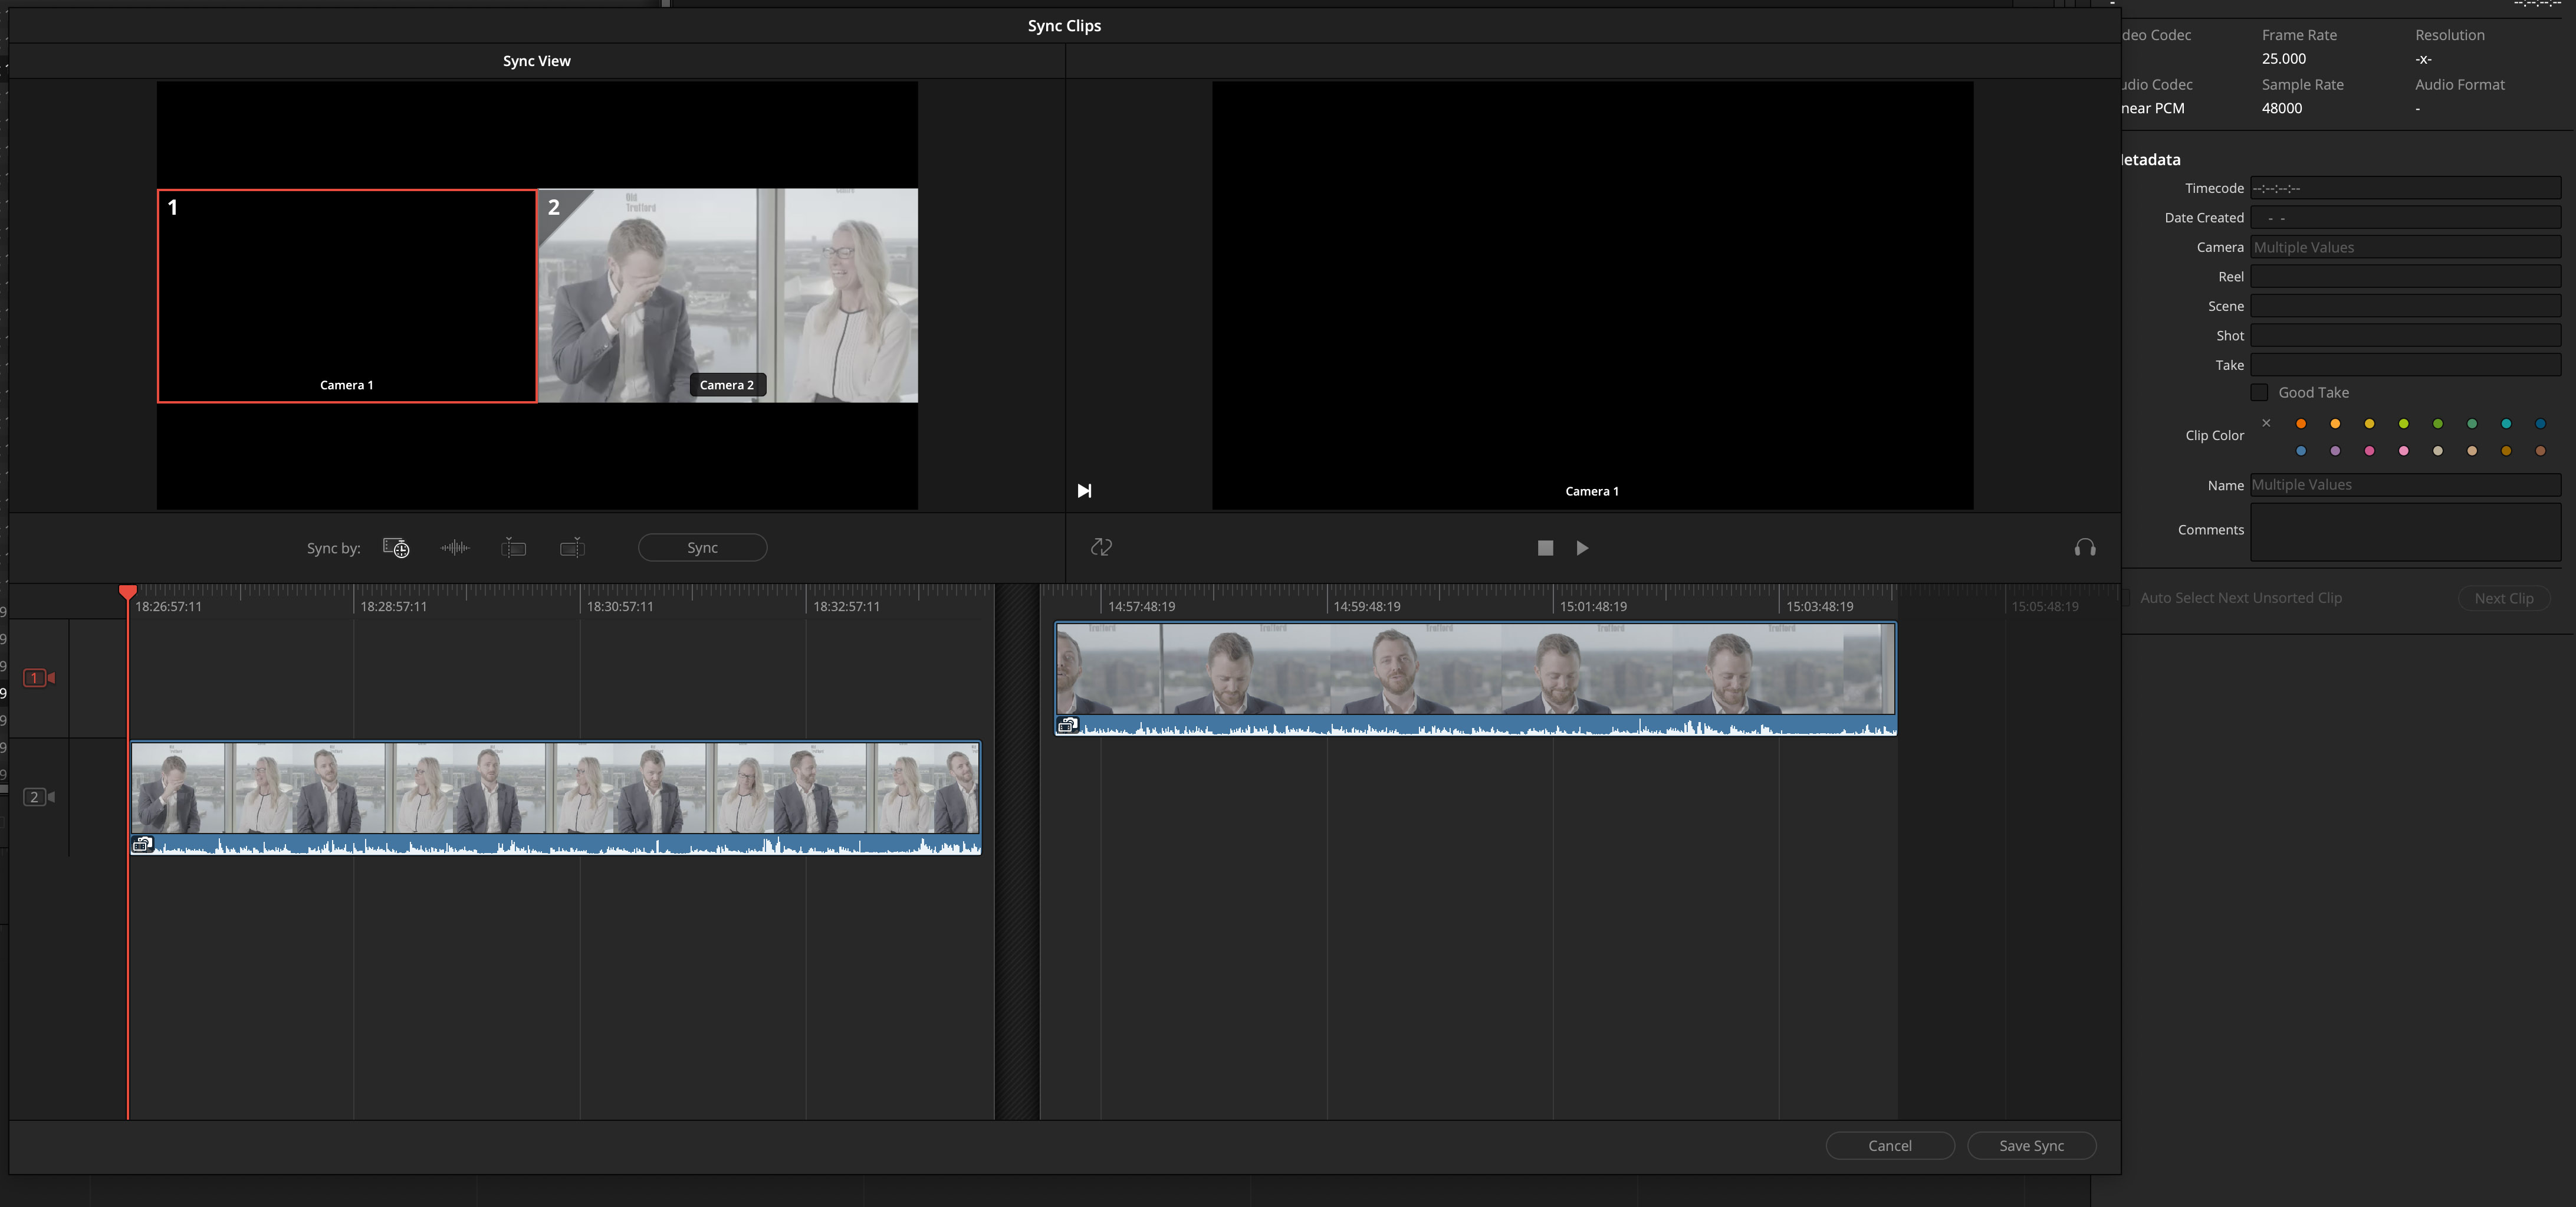The image size is (2576, 1207).
Task: Play the clip in the Sync Clips viewer
Action: click(1582, 548)
